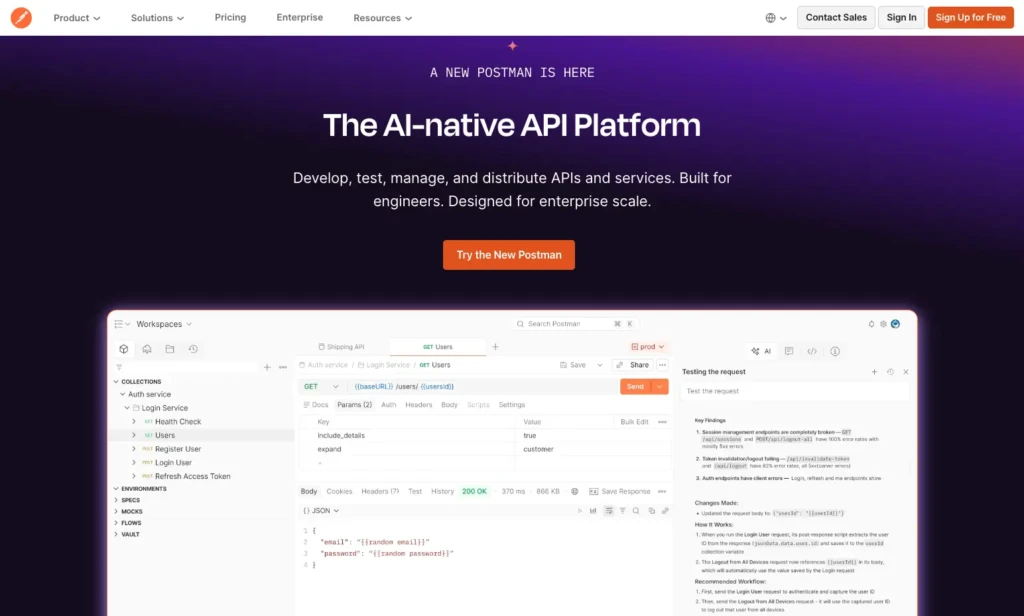Image resolution: width=1024 pixels, height=616 pixels.
Task: Click the Sign In button
Action: coord(901,18)
